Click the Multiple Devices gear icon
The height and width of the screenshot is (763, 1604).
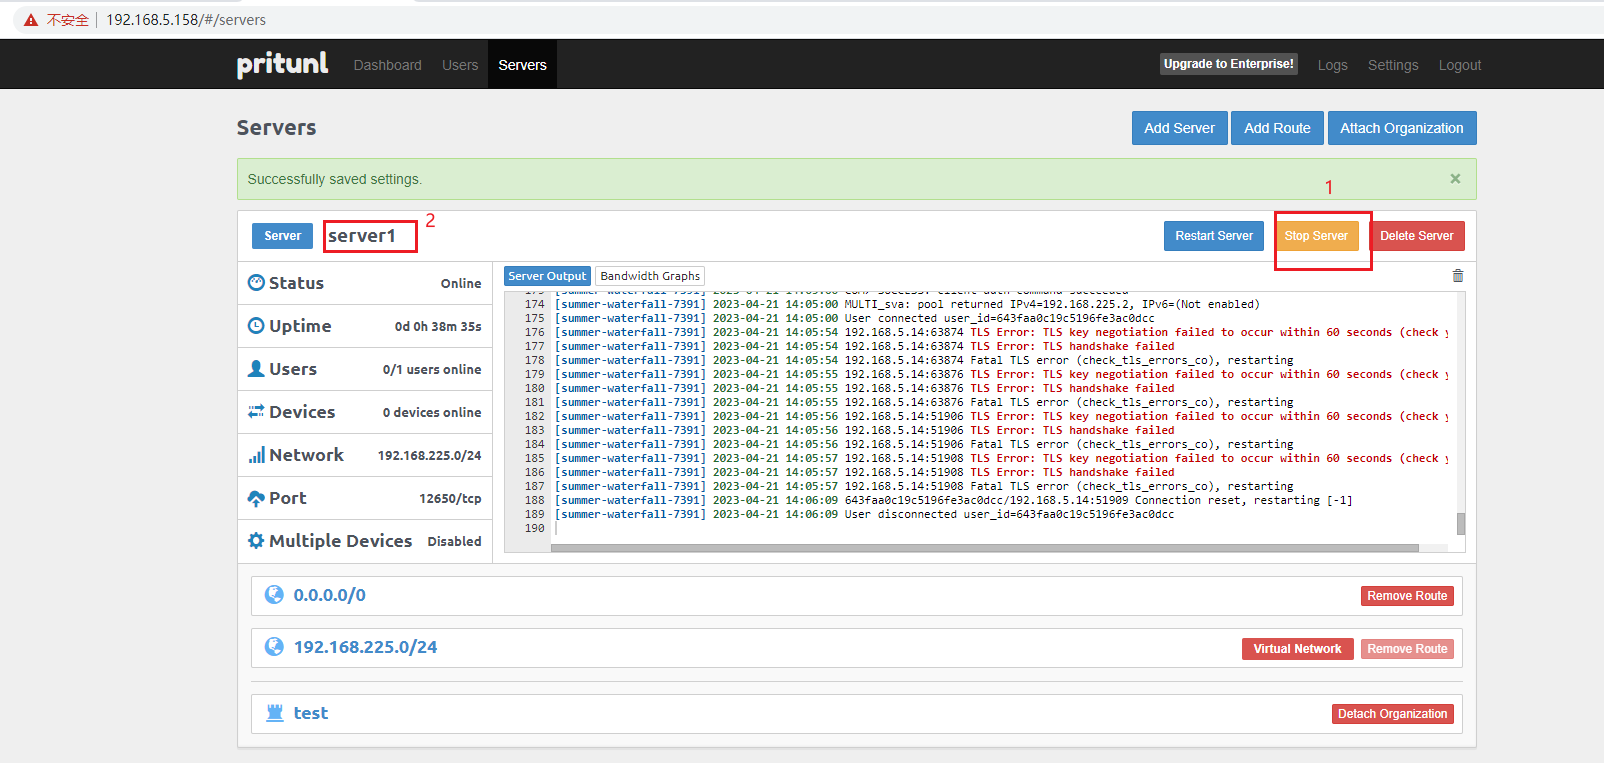256,541
